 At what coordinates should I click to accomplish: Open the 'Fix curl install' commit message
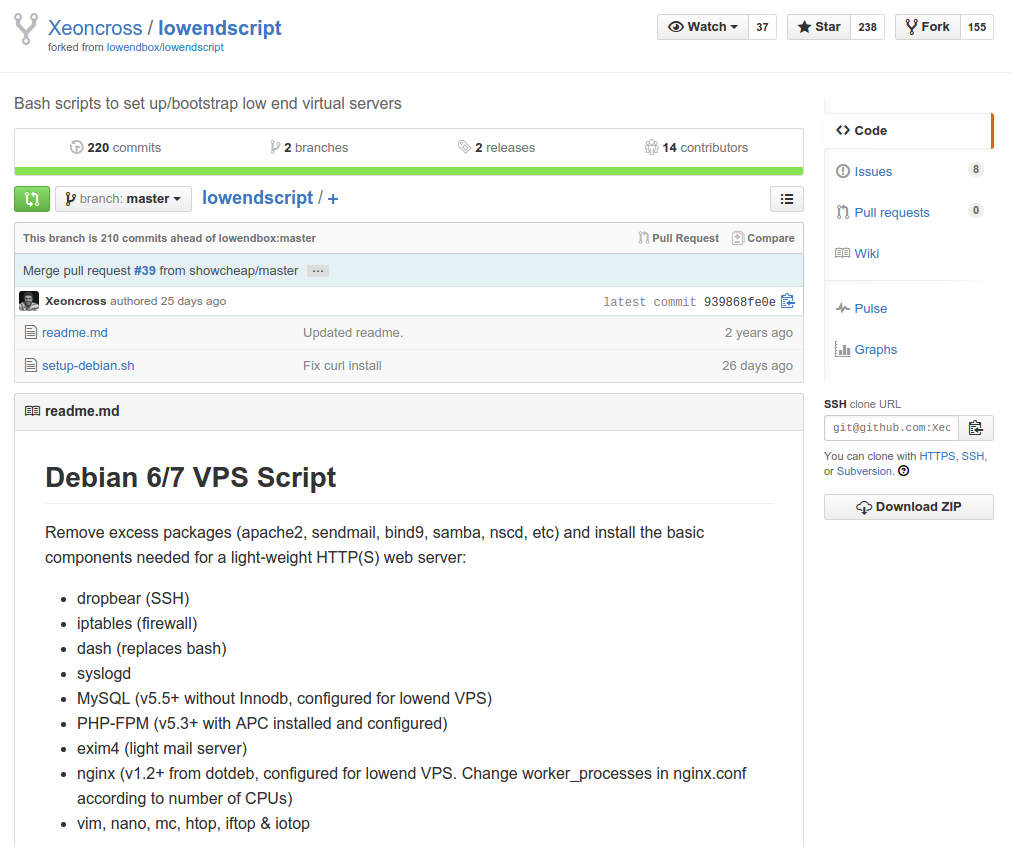(x=342, y=365)
